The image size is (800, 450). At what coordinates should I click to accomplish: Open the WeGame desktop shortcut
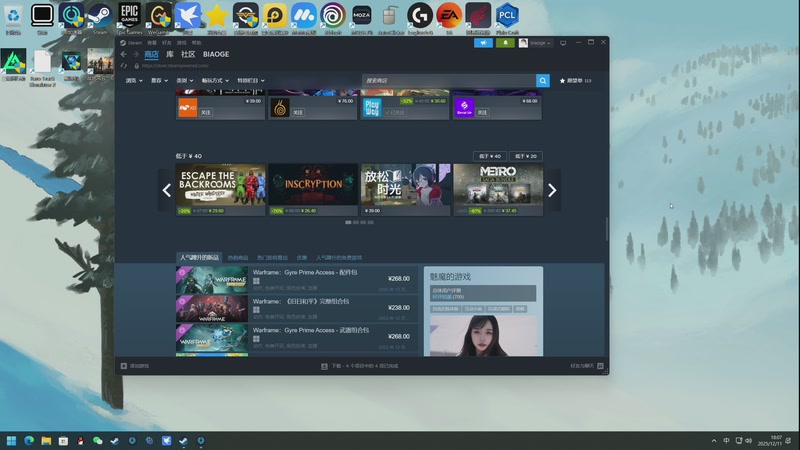tap(159, 18)
